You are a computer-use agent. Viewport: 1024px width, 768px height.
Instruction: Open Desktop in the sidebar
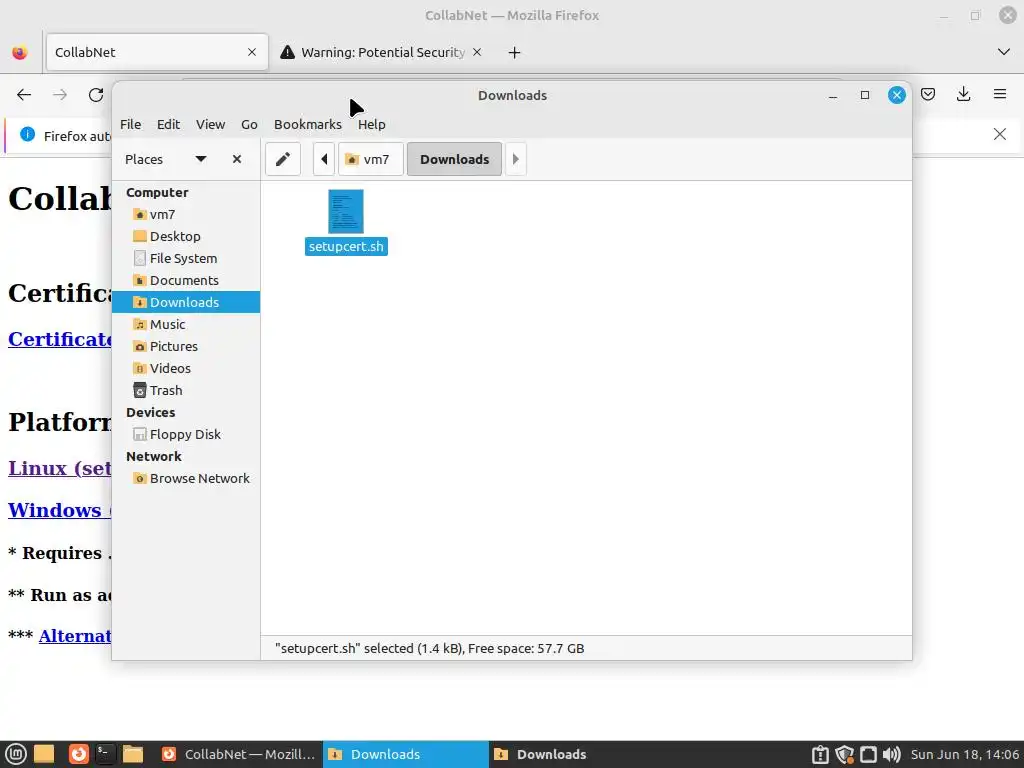[186, 236]
